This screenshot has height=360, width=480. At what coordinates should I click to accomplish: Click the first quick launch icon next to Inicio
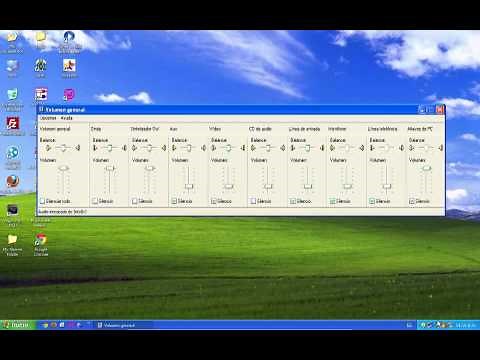pos(44,325)
